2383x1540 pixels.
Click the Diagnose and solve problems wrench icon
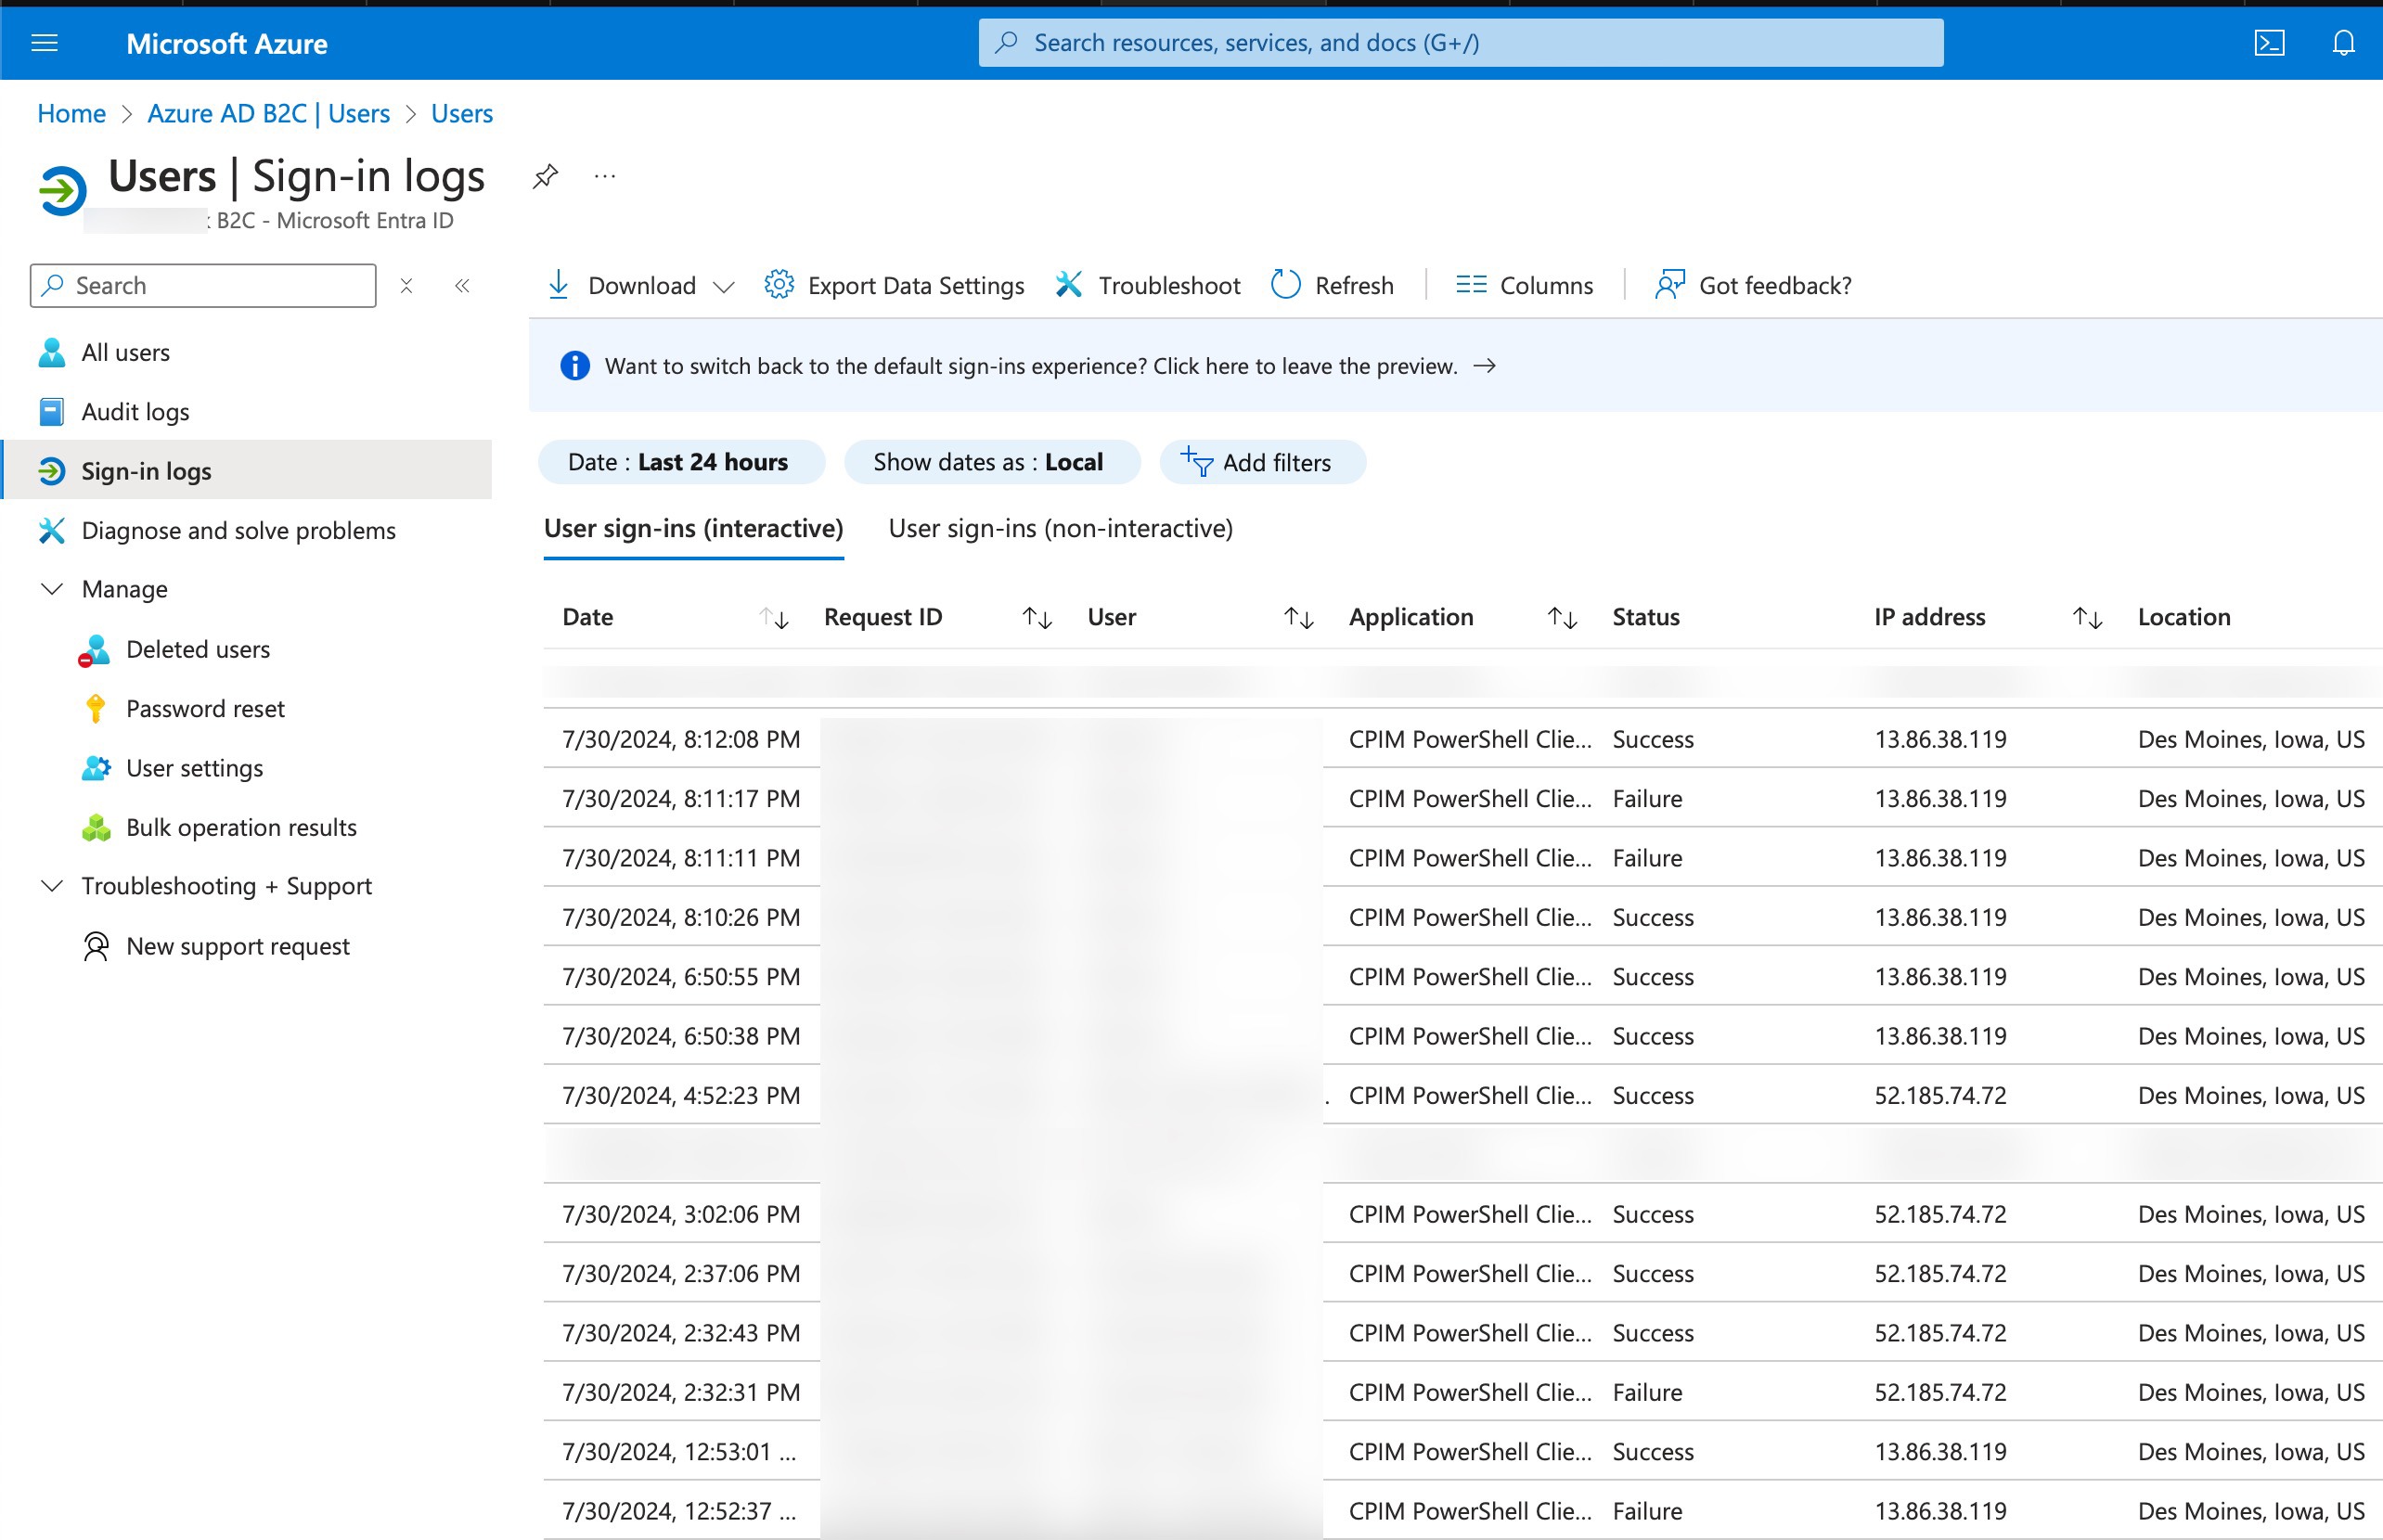tap(52, 530)
